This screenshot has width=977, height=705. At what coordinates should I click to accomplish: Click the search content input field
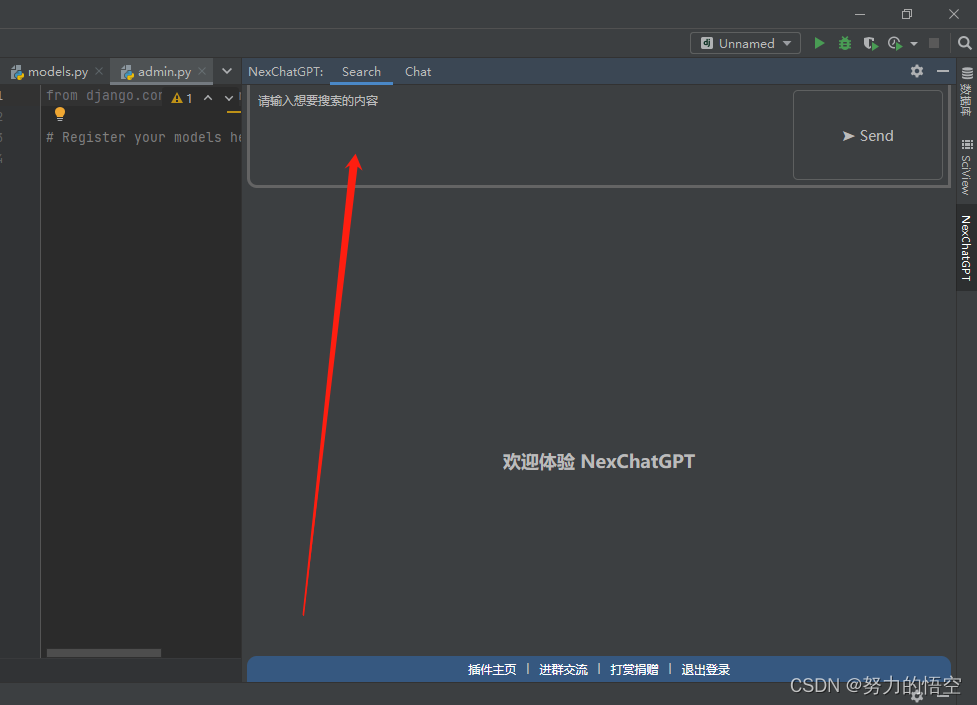point(521,136)
